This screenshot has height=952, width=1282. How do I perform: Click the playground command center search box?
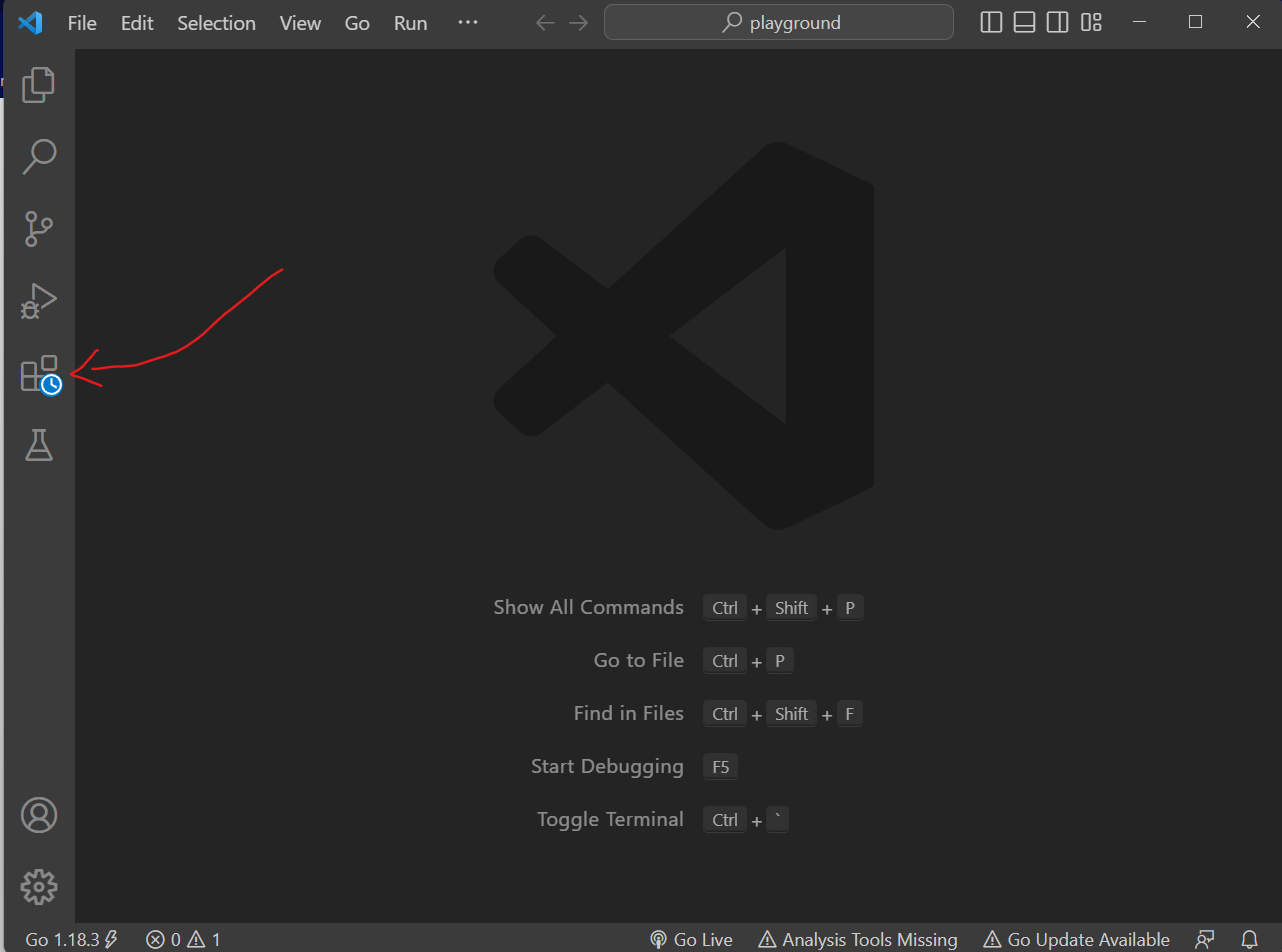pos(779,21)
